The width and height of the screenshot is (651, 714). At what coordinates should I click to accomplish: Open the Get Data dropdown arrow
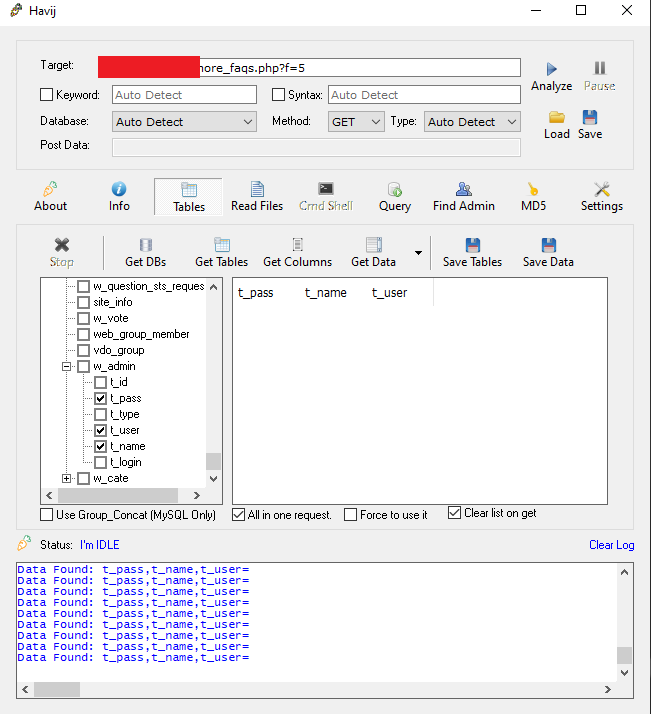click(418, 253)
